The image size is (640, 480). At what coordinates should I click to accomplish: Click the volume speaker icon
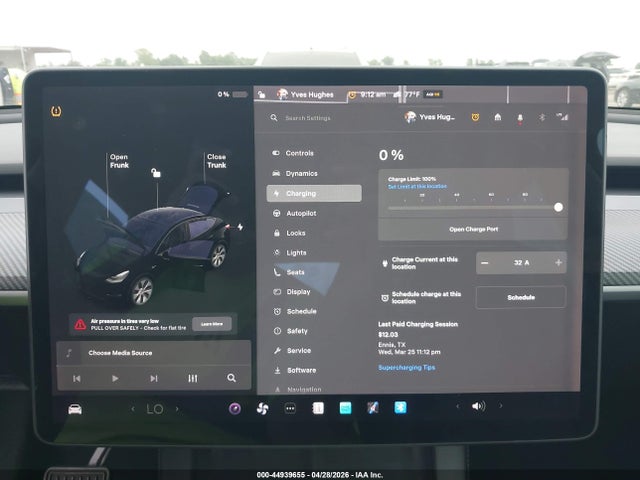point(478,406)
